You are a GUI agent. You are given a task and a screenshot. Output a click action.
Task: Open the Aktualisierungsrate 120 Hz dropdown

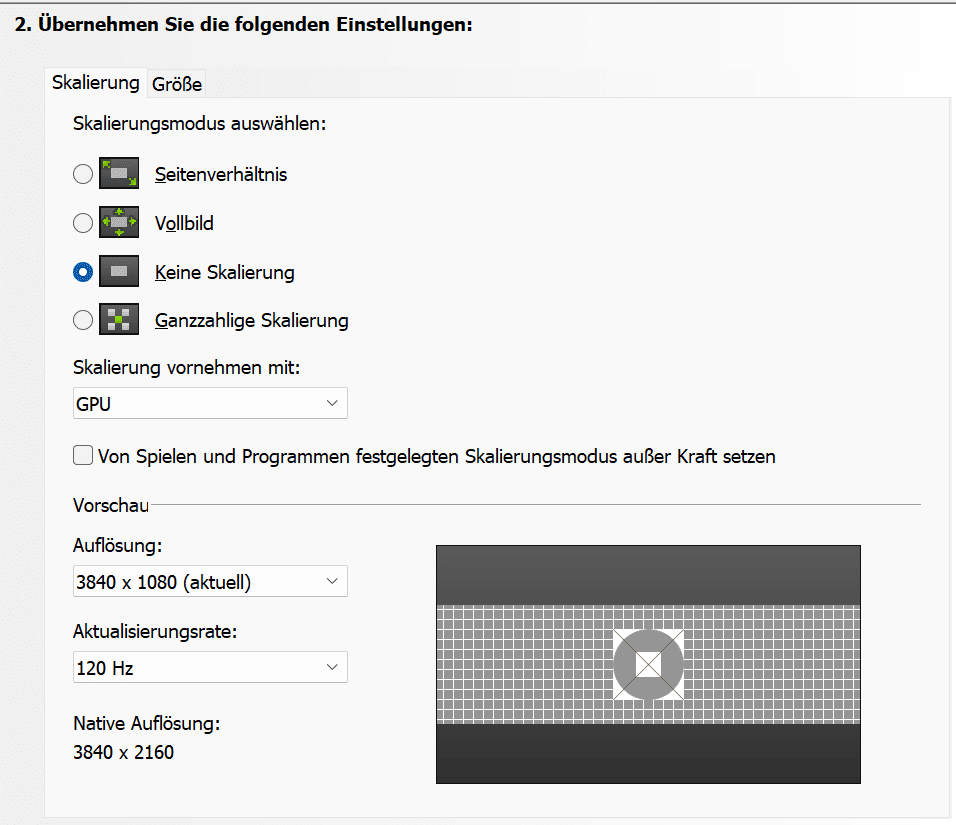[210, 667]
